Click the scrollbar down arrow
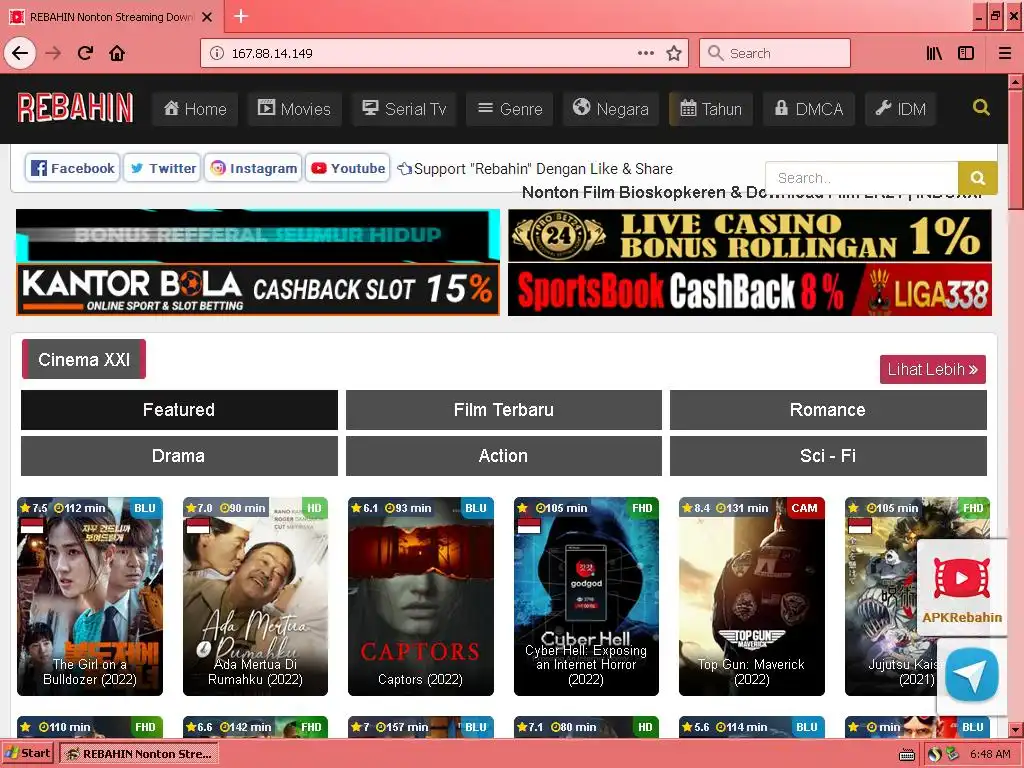 coord(1015,729)
